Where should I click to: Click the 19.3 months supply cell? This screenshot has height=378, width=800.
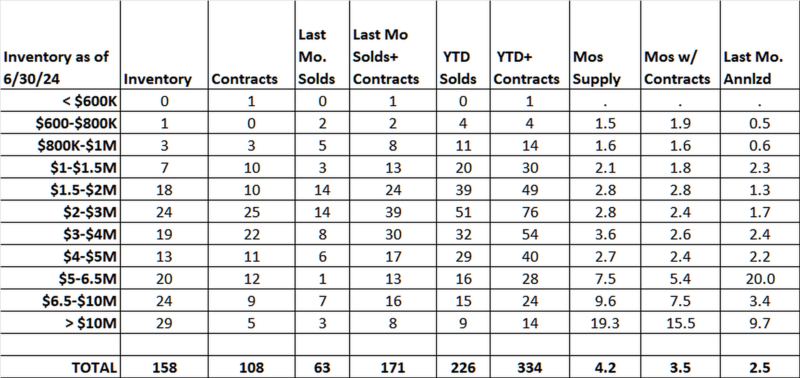[x=605, y=322]
